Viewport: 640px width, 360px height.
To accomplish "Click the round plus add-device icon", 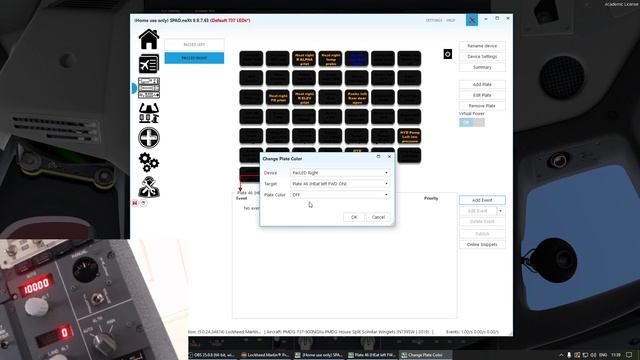I will pyautogui.click(x=149, y=138).
